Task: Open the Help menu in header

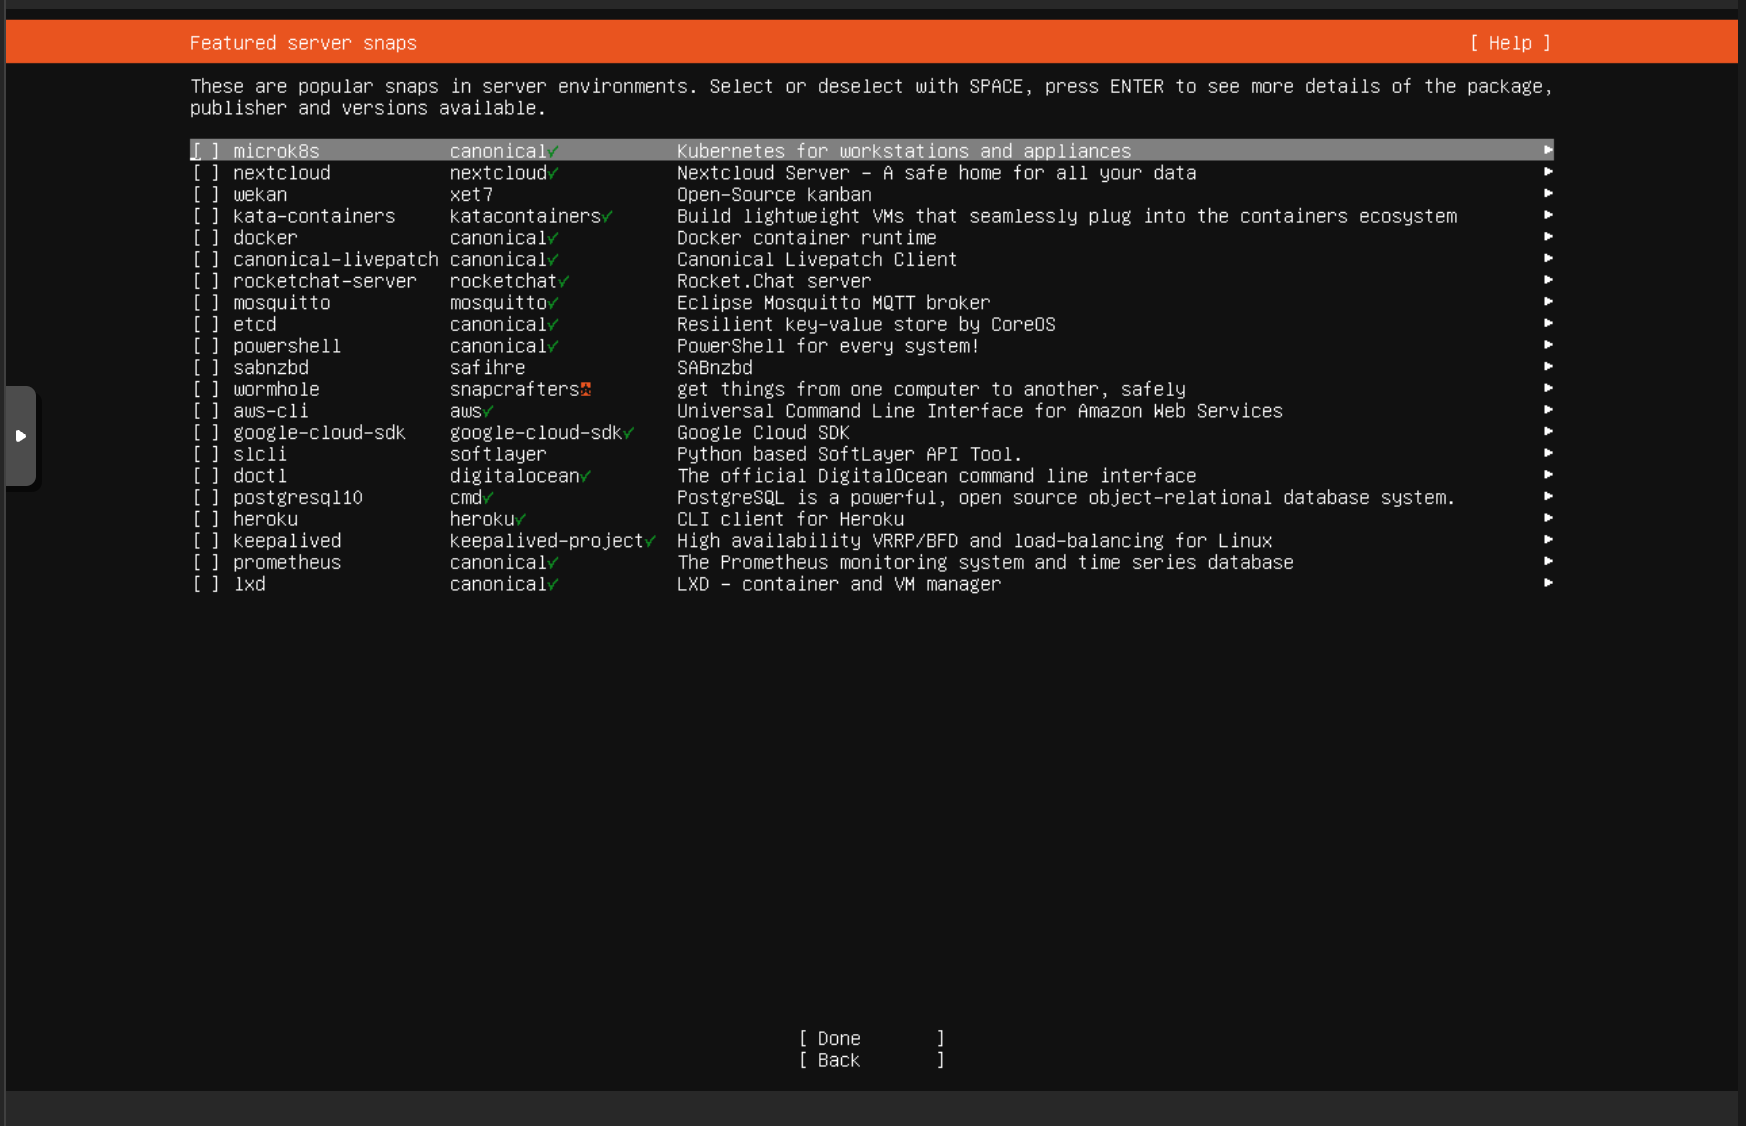Action: (x=1510, y=43)
